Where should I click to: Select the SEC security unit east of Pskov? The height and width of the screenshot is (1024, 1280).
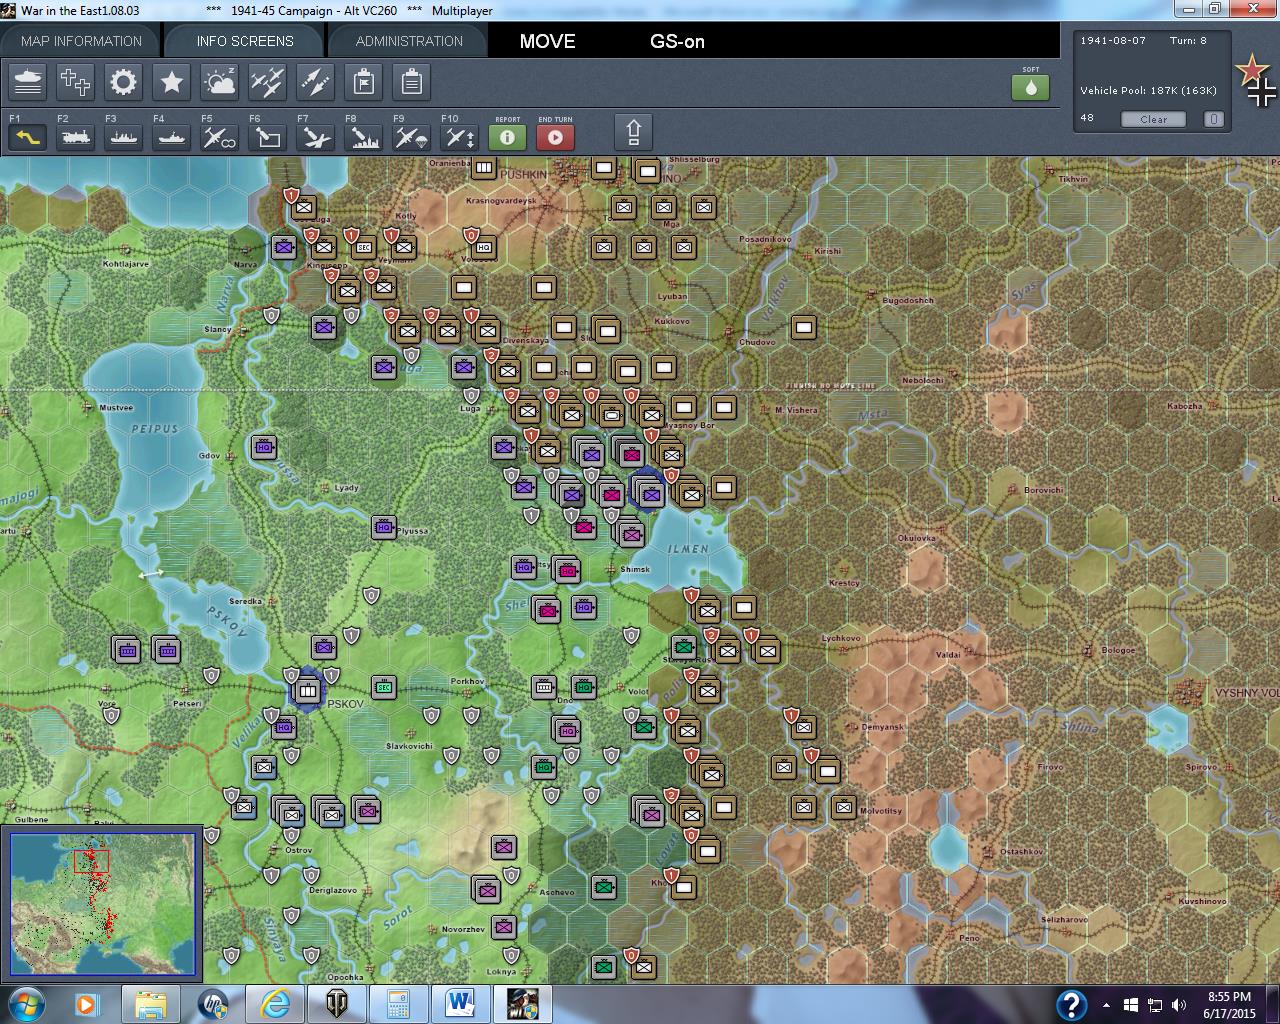point(383,687)
